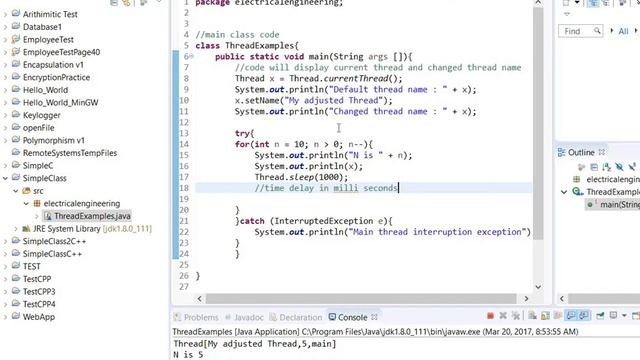Screen dimensions: 640x360
Task: Toggle Show Console on standard error change
Action: [x=584, y=316]
